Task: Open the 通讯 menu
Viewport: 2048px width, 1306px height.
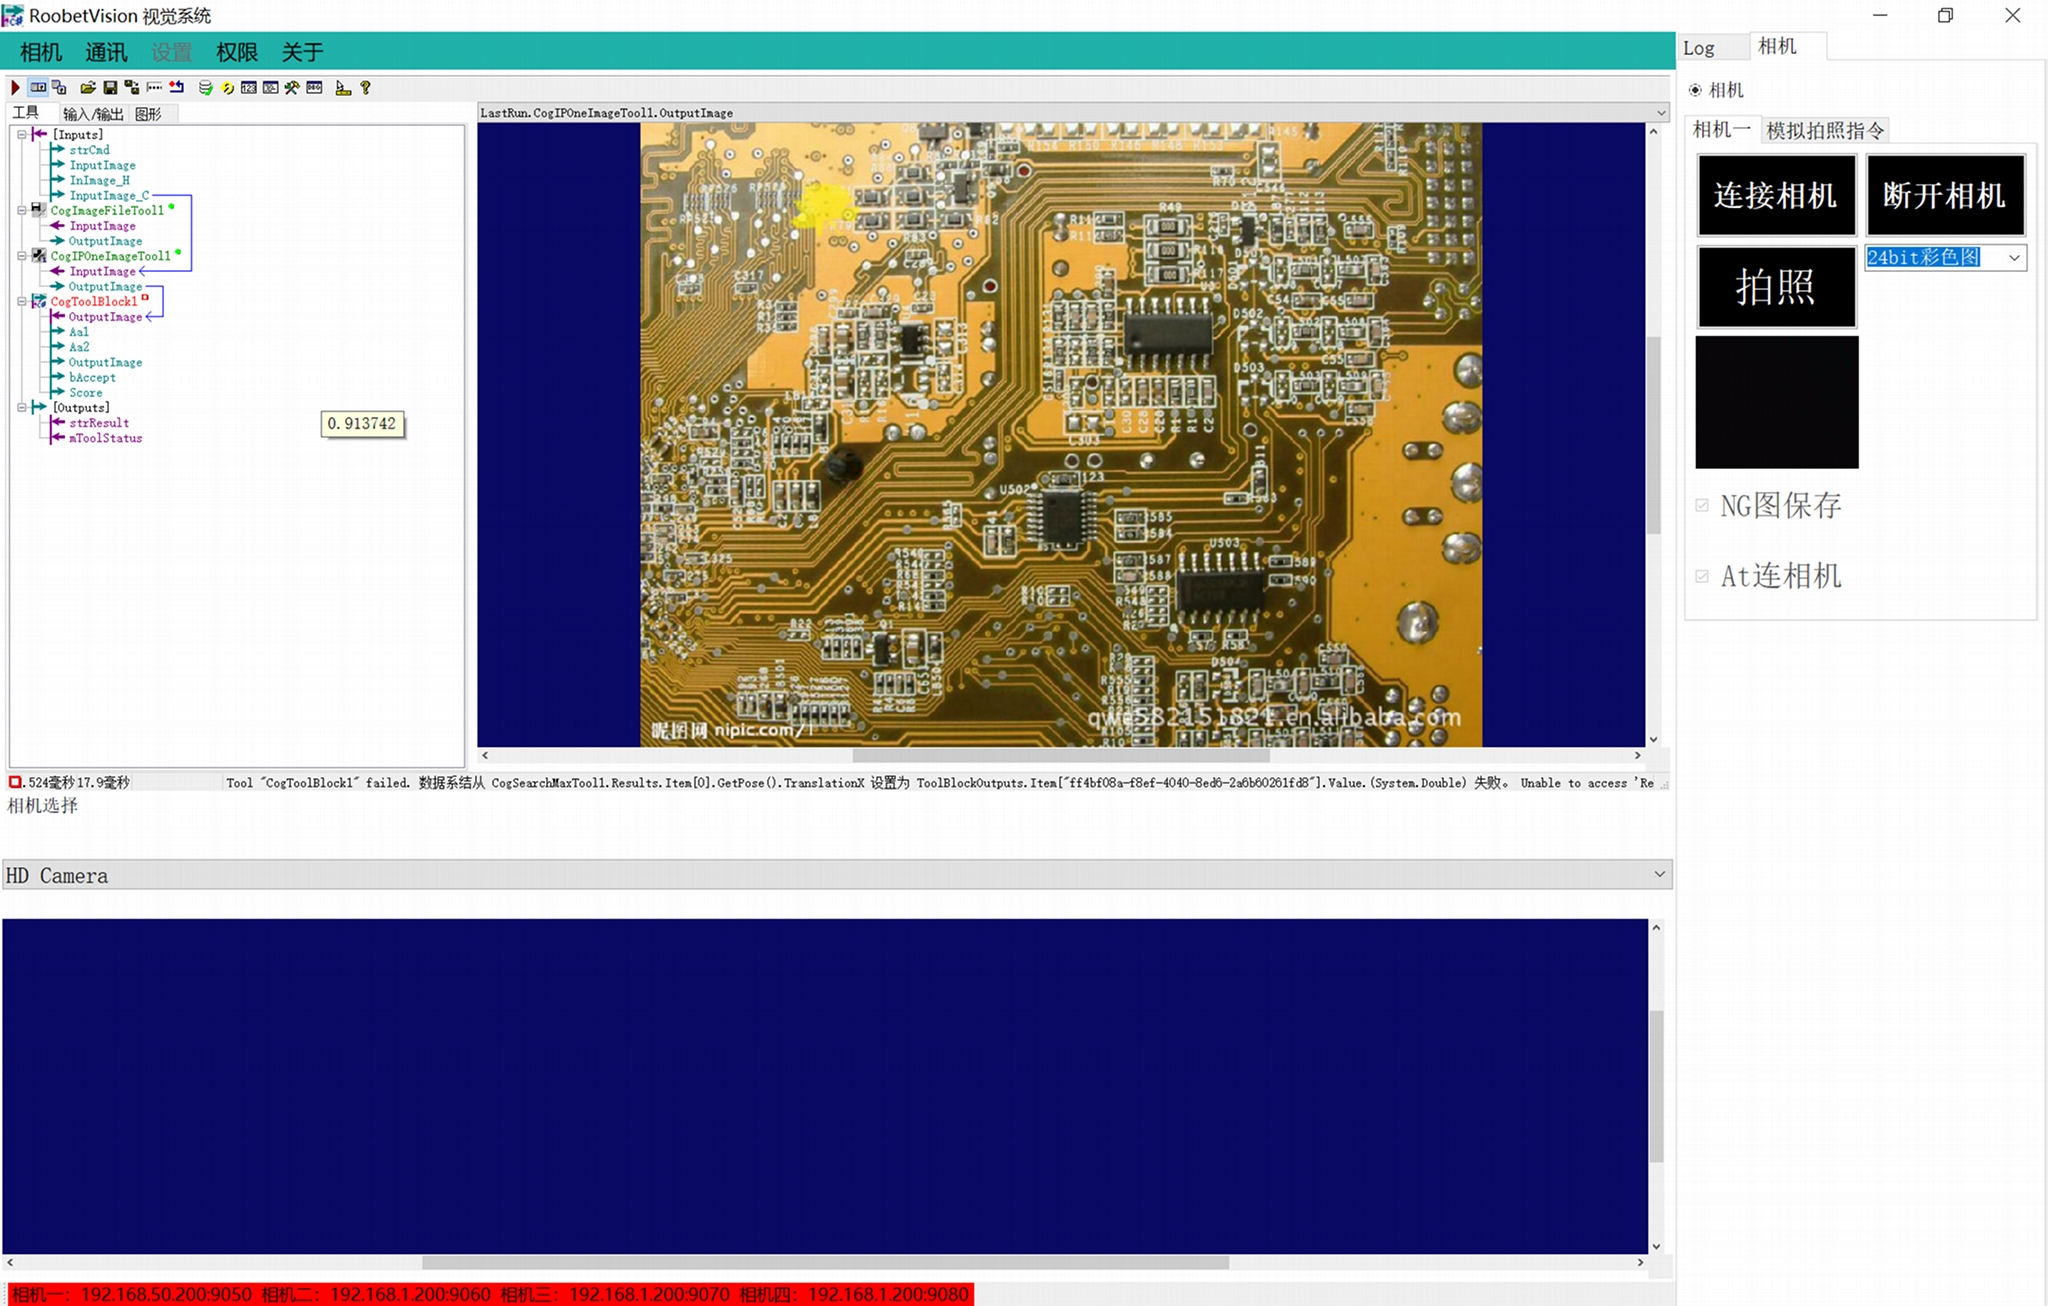Action: click(106, 52)
